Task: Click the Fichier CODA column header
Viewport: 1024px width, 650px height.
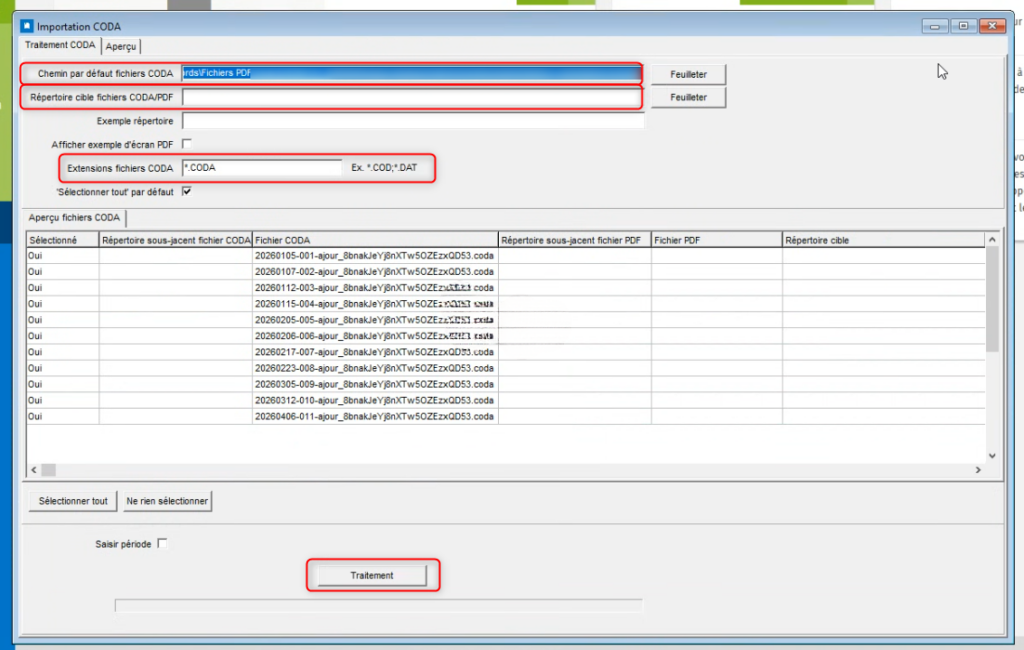Action: click(x=374, y=240)
